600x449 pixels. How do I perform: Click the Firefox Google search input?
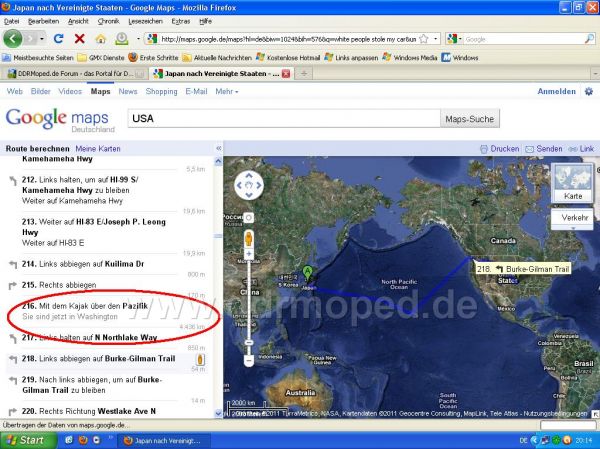[524, 39]
